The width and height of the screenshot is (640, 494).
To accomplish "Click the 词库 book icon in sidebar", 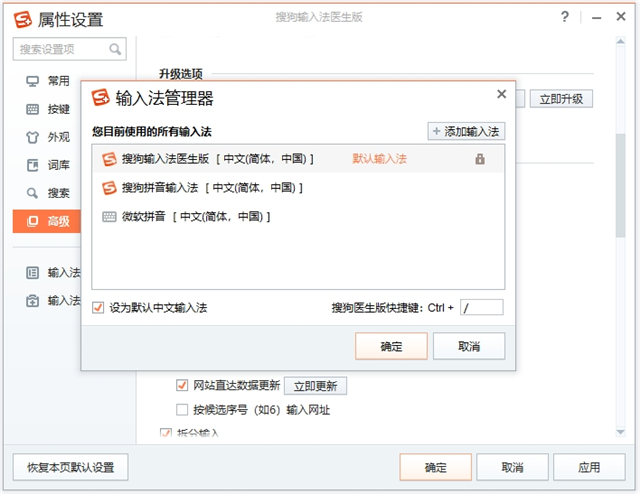I will coord(33,165).
